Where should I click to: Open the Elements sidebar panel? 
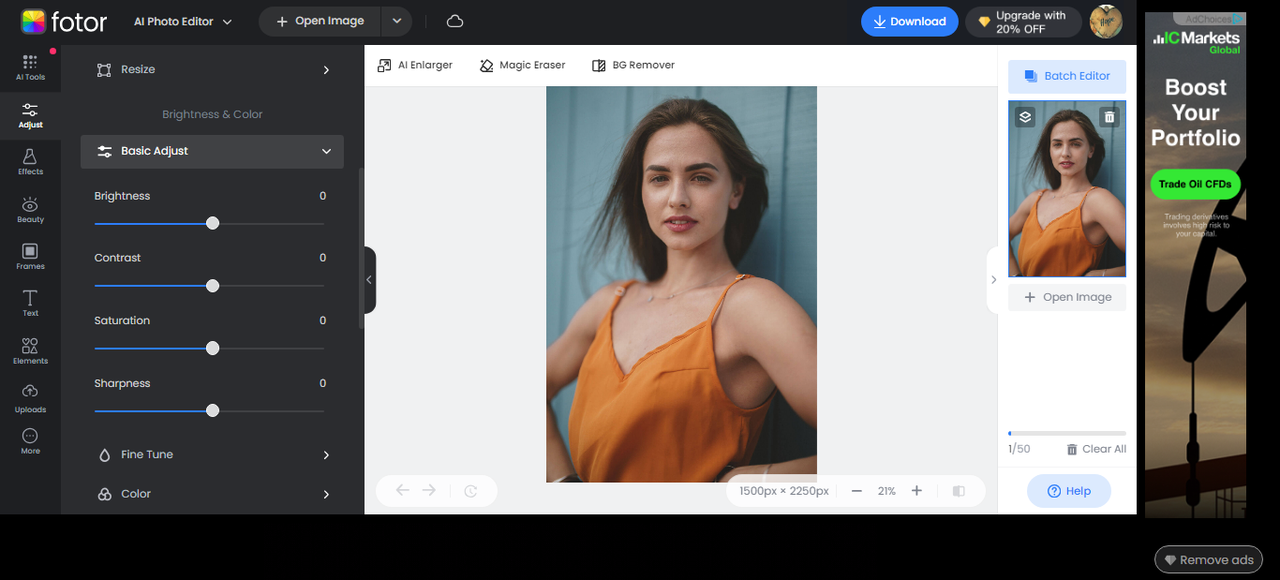[x=30, y=351]
